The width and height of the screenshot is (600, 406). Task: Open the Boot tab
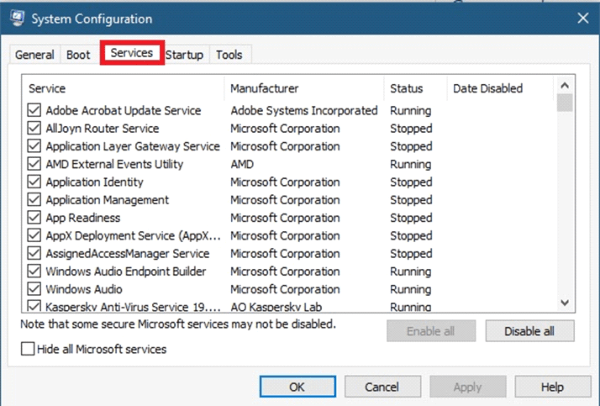click(x=78, y=55)
